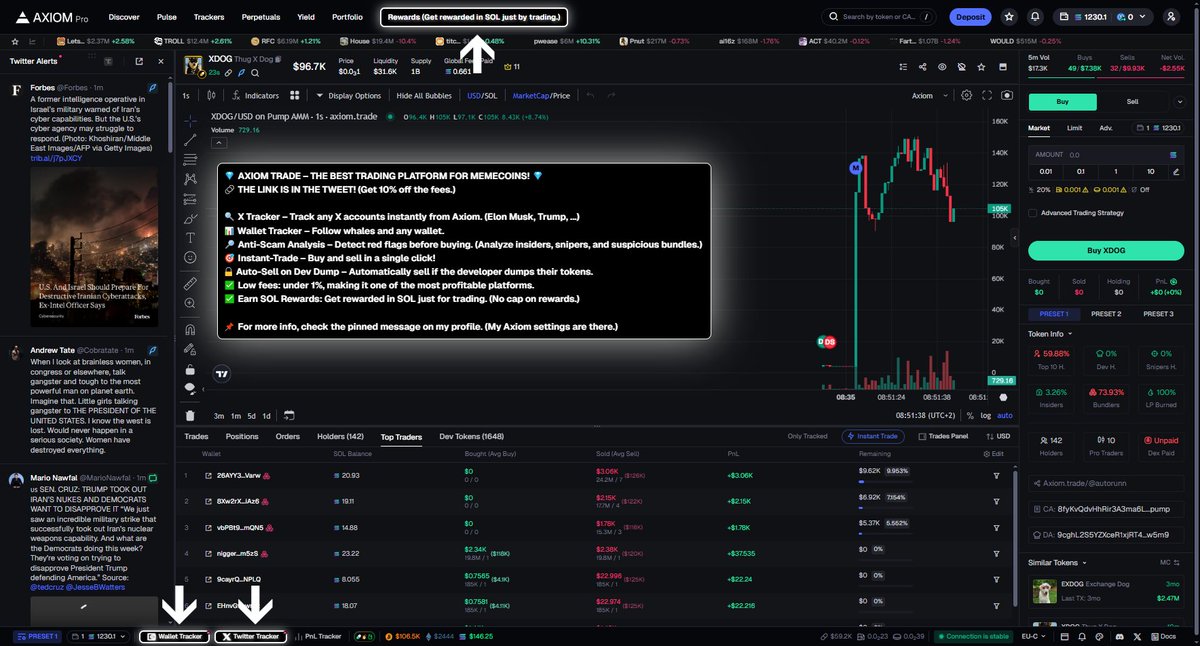This screenshot has width=1200, height=646.
Task: Open the Portfolio page
Action: point(347,17)
